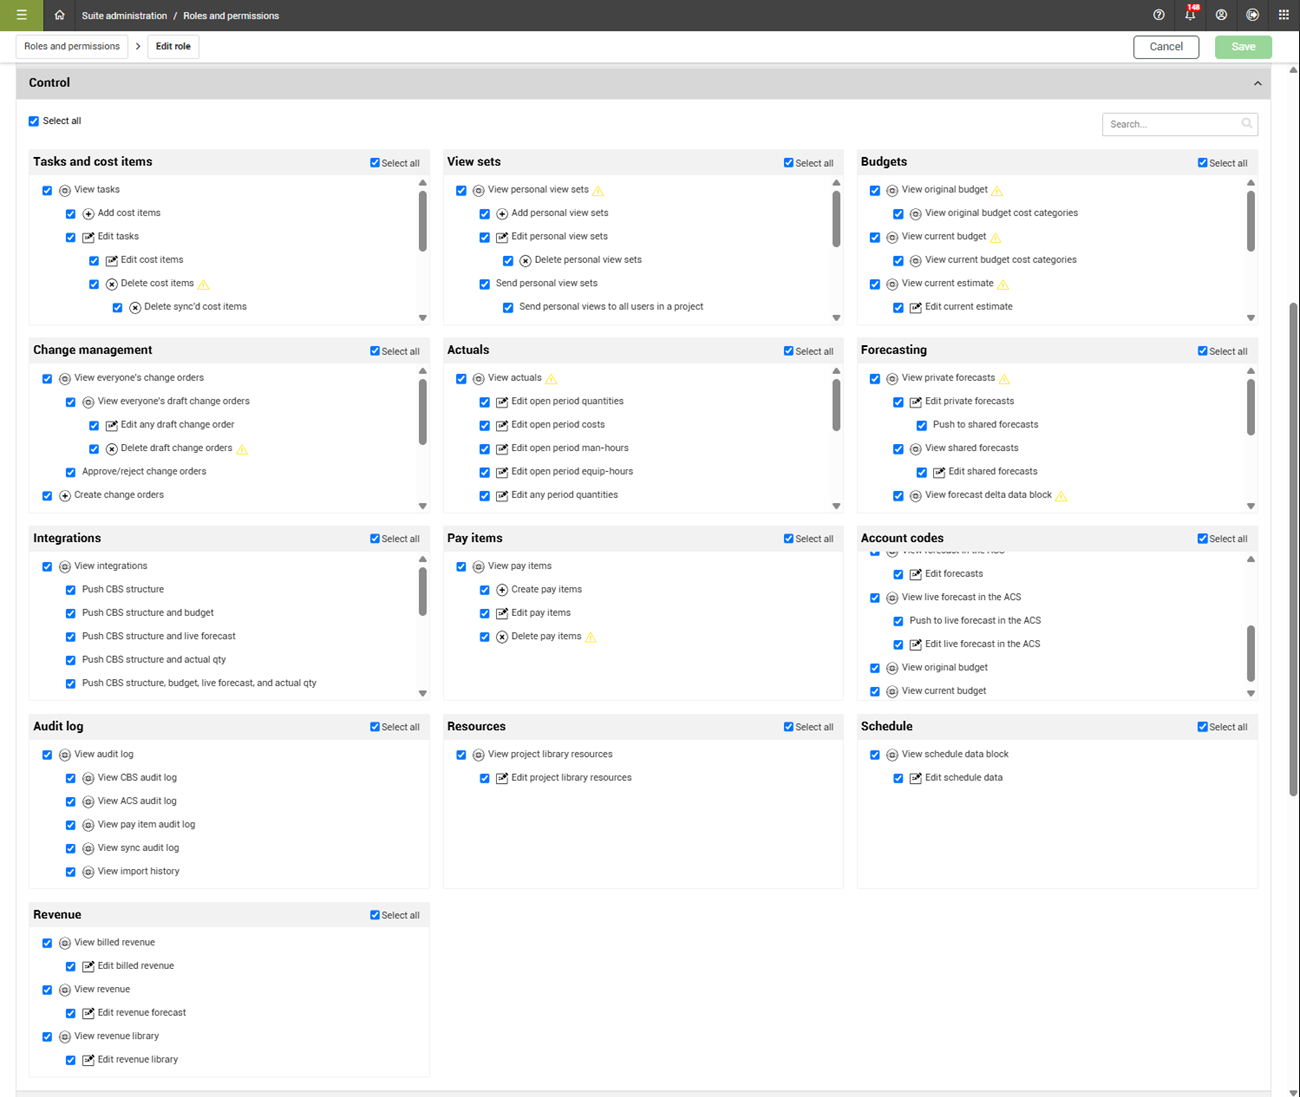This screenshot has height=1097, width=1300.
Task: Toggle the Budgets Select all checkbox
Action: pyautogui.click(x=1203, y=163)
